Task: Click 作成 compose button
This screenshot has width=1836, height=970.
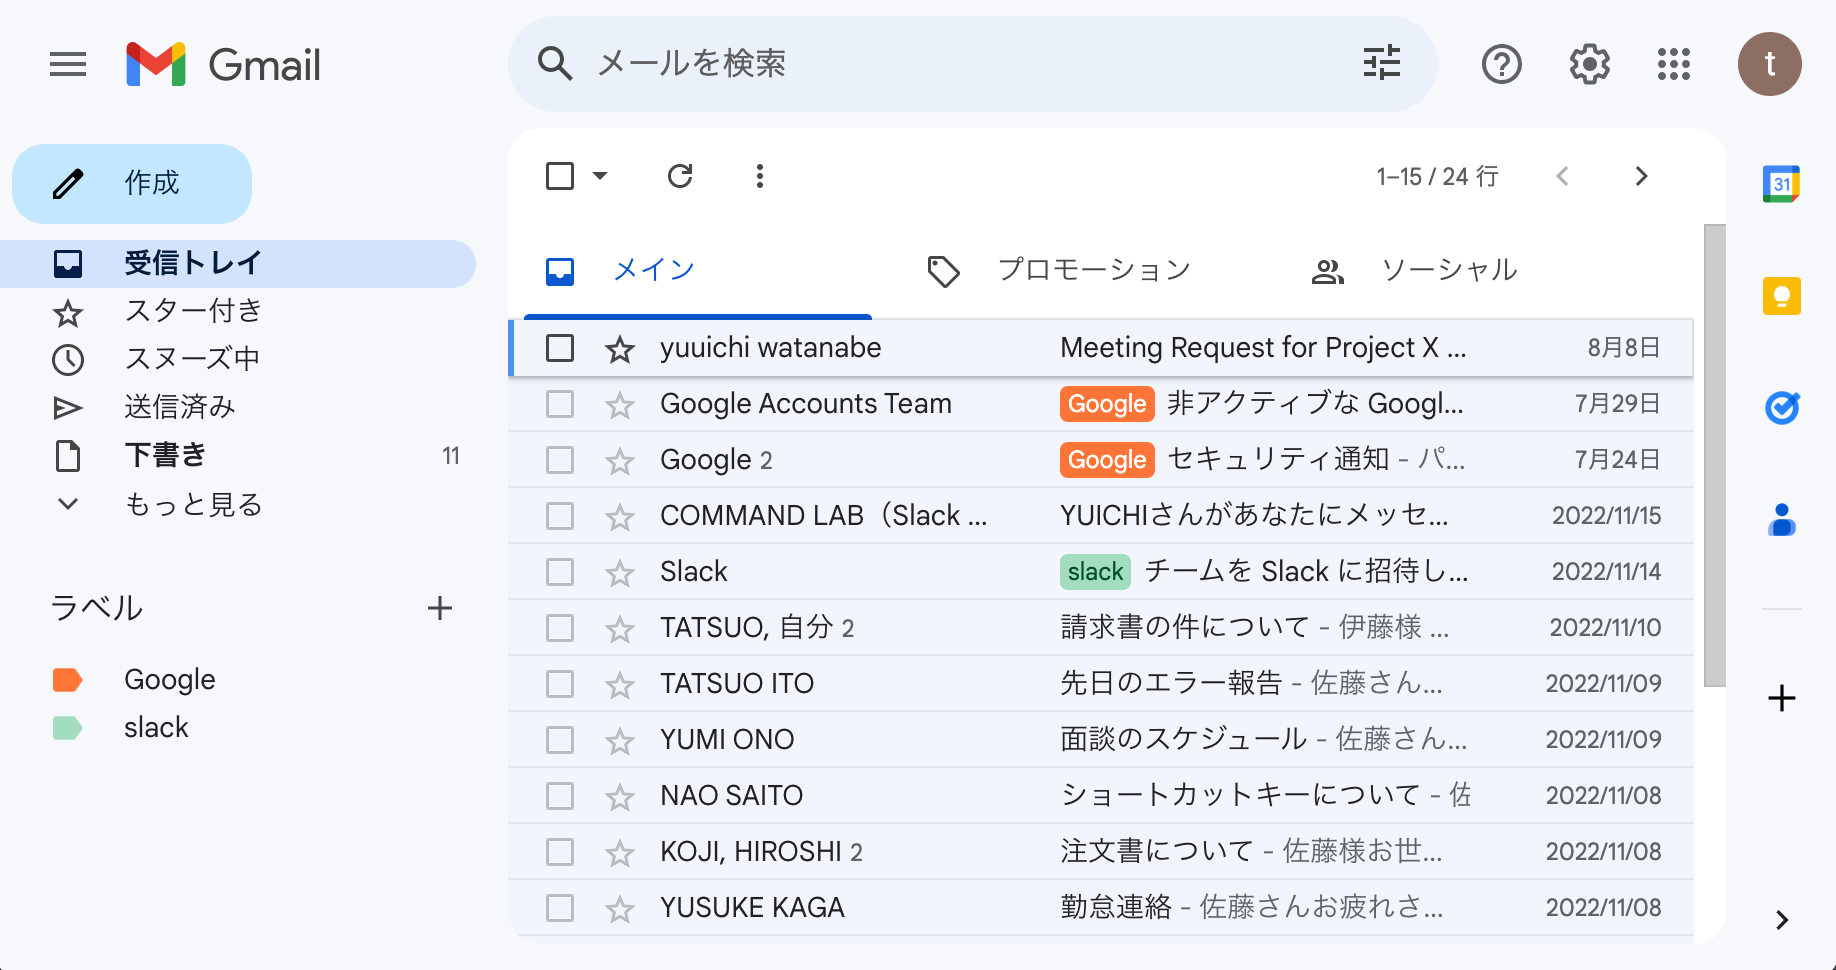Action: point(132,184)
